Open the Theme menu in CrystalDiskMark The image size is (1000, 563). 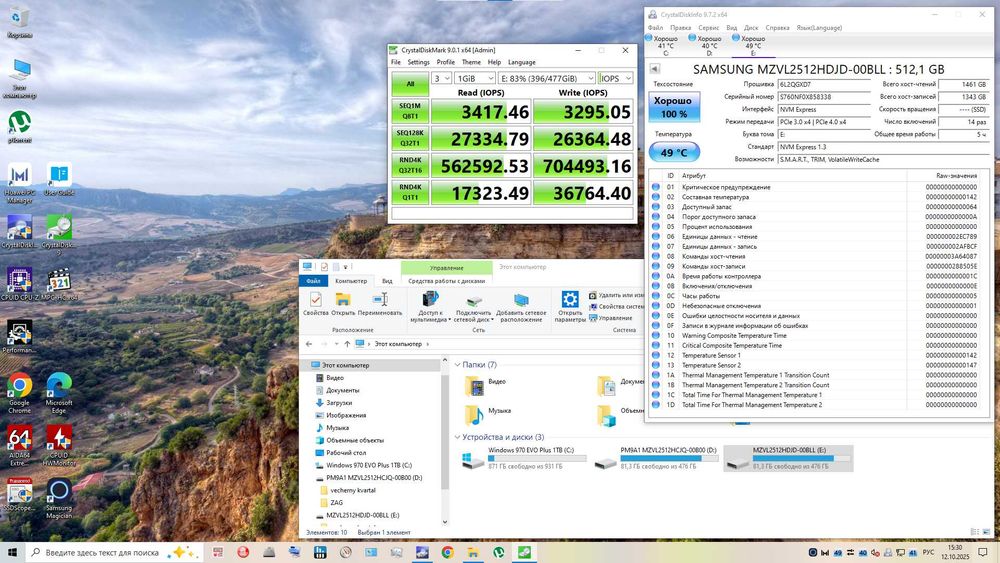tap(471, 62)
